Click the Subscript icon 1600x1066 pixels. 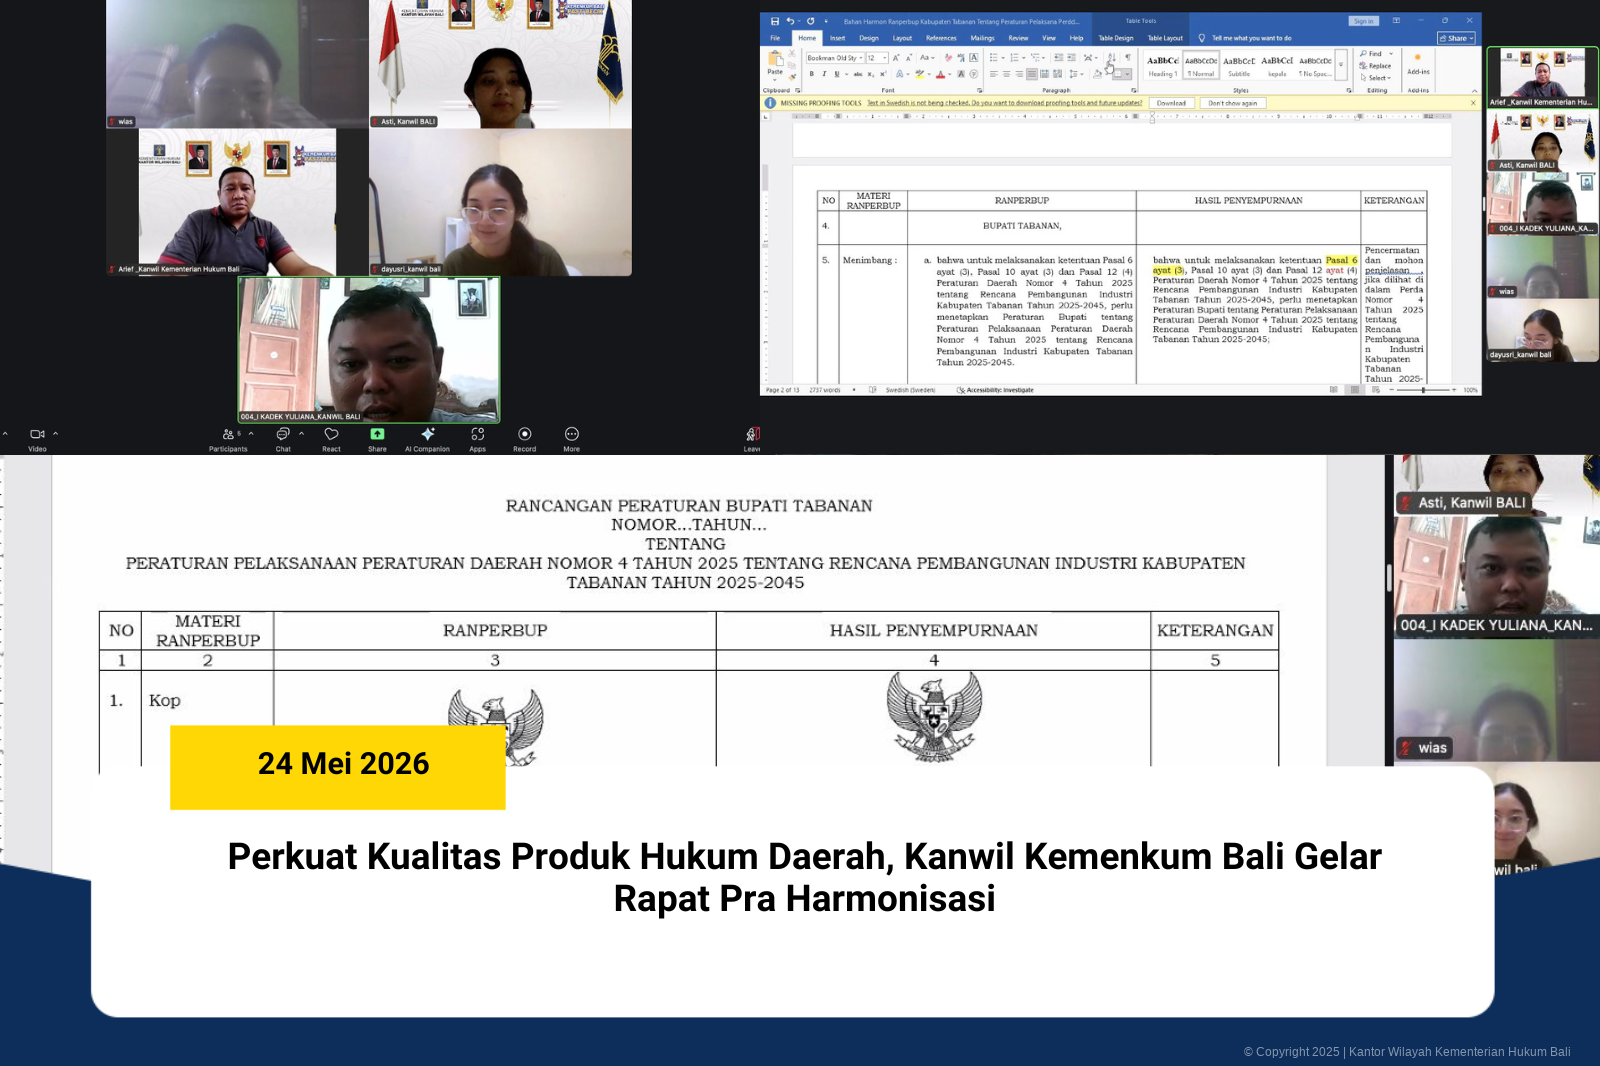(871, 74)
